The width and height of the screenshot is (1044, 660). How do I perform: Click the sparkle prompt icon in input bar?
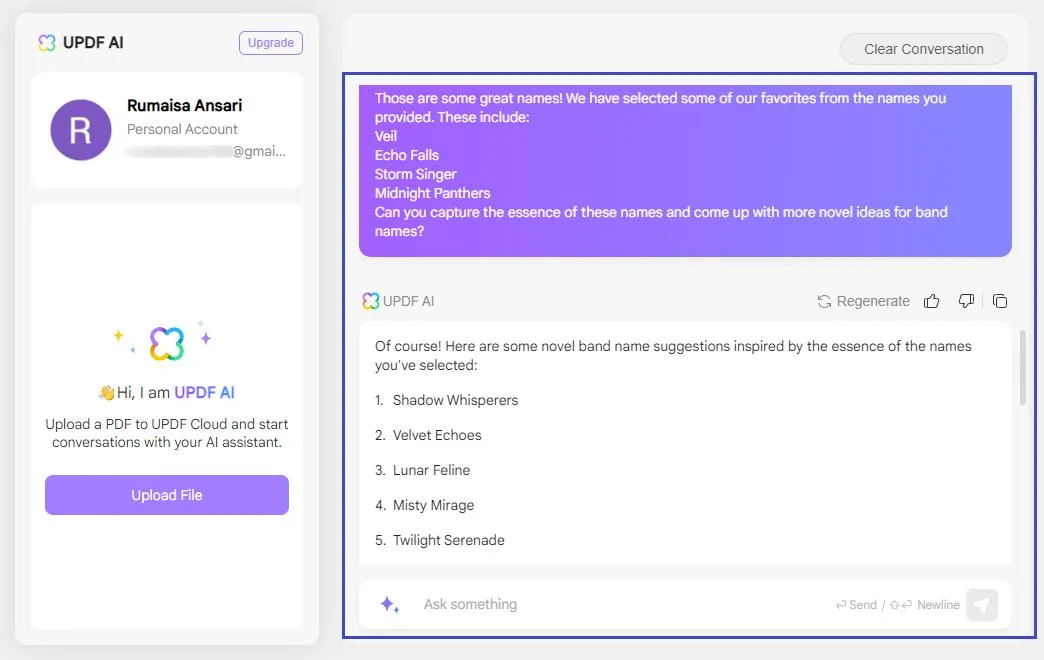coord(390,605)
